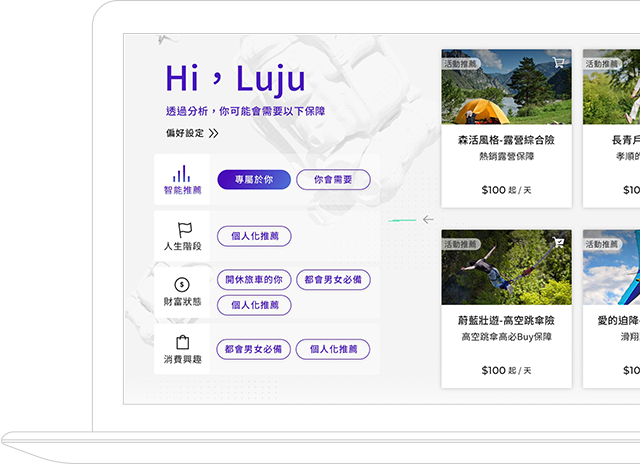Click the 消費興趣 shopping bag icon
Image resolution: width=640 pixels, height=464 pixels.
(182, 342)
